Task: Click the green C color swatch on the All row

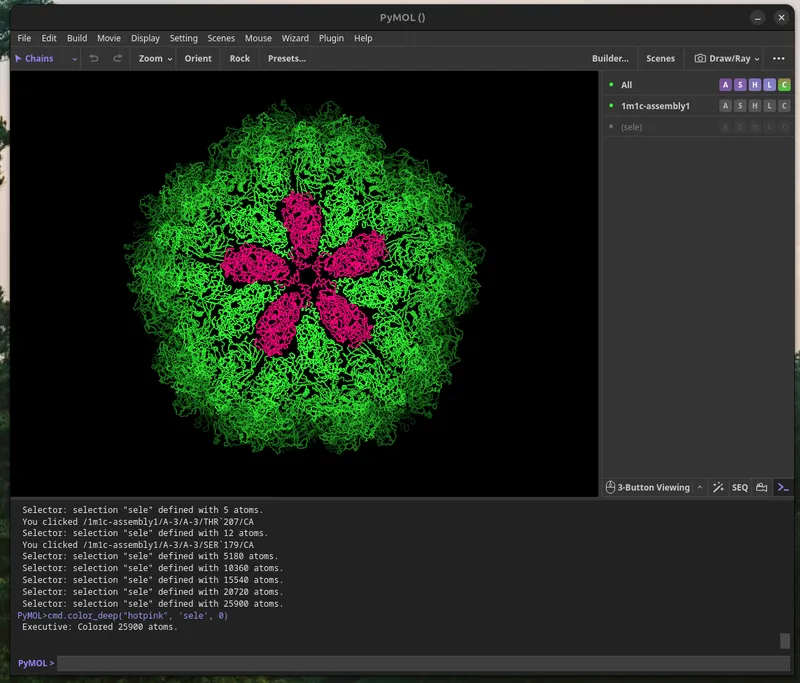Action: (x=785, y=85)
